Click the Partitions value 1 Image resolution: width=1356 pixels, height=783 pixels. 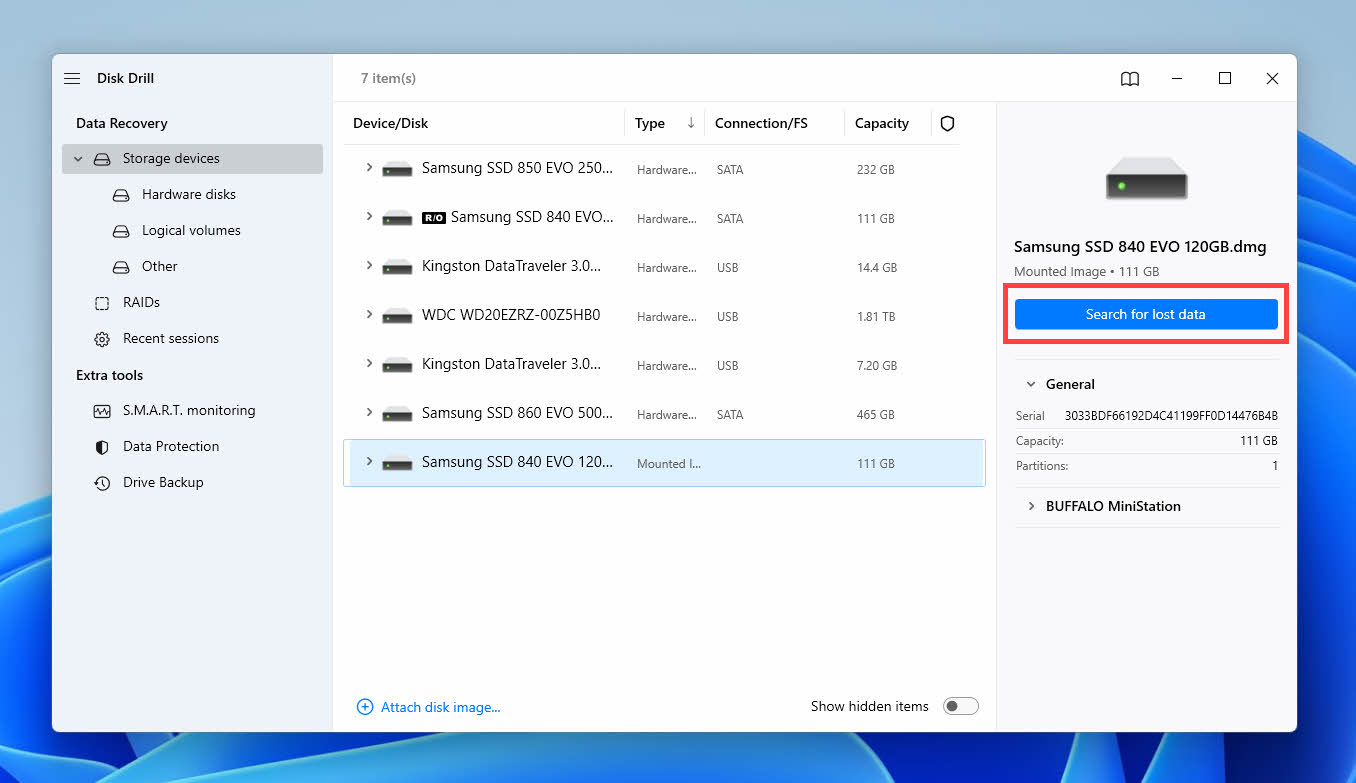pyautogui.click(x=1275, y=466)
